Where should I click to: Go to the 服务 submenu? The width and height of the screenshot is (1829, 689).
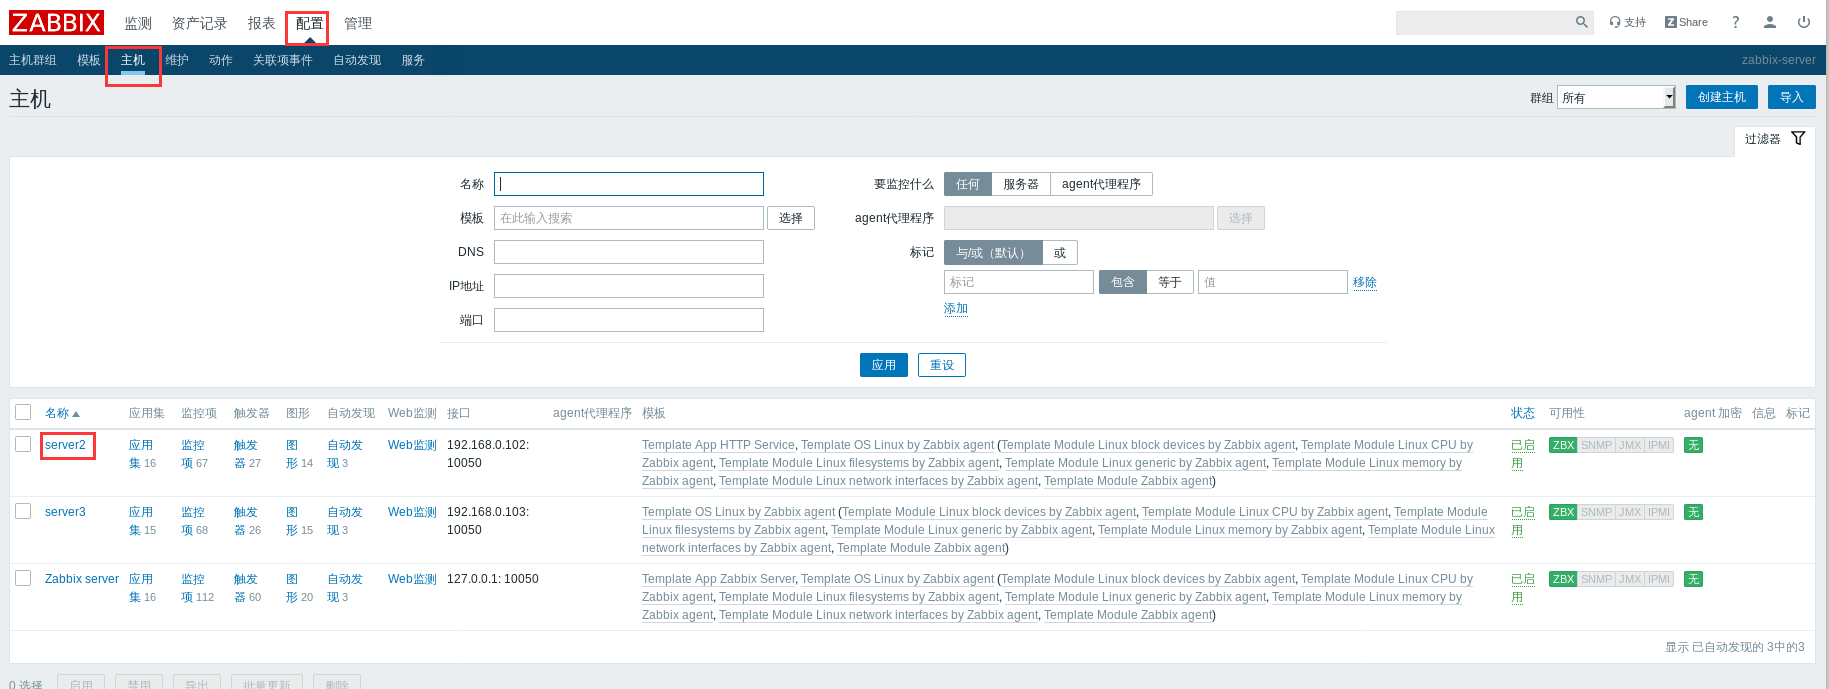413,60
